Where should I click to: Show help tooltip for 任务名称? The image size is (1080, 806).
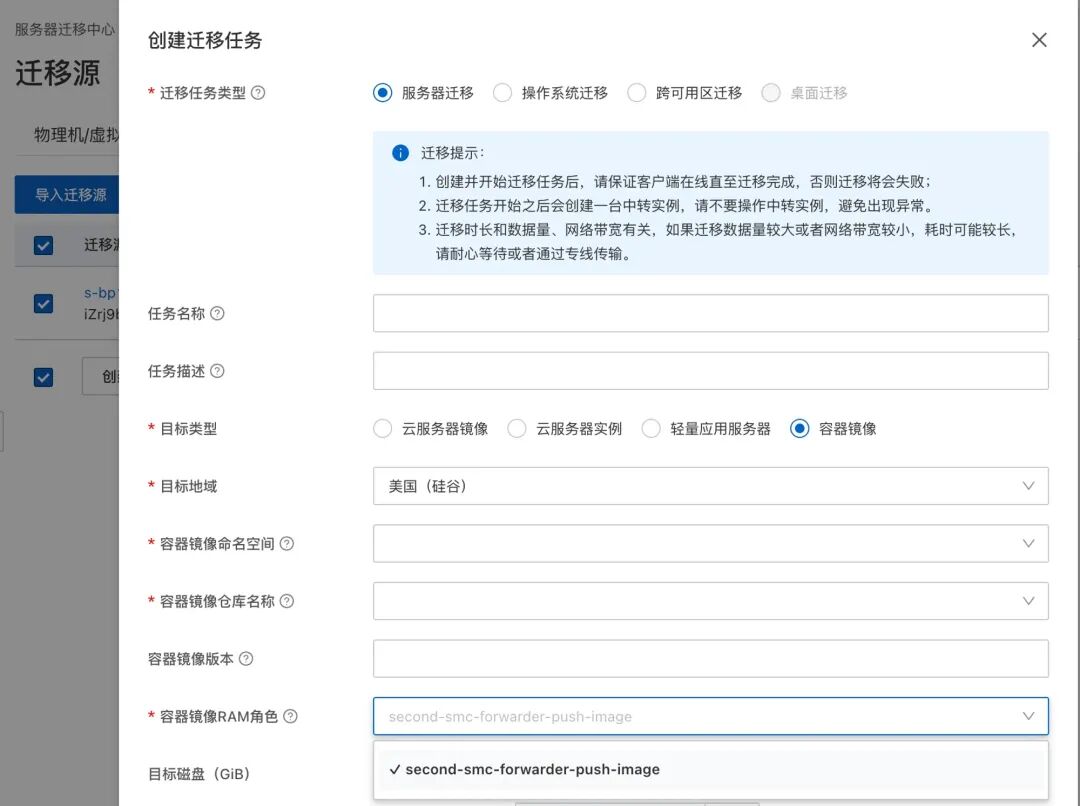[x=217, y=313]
